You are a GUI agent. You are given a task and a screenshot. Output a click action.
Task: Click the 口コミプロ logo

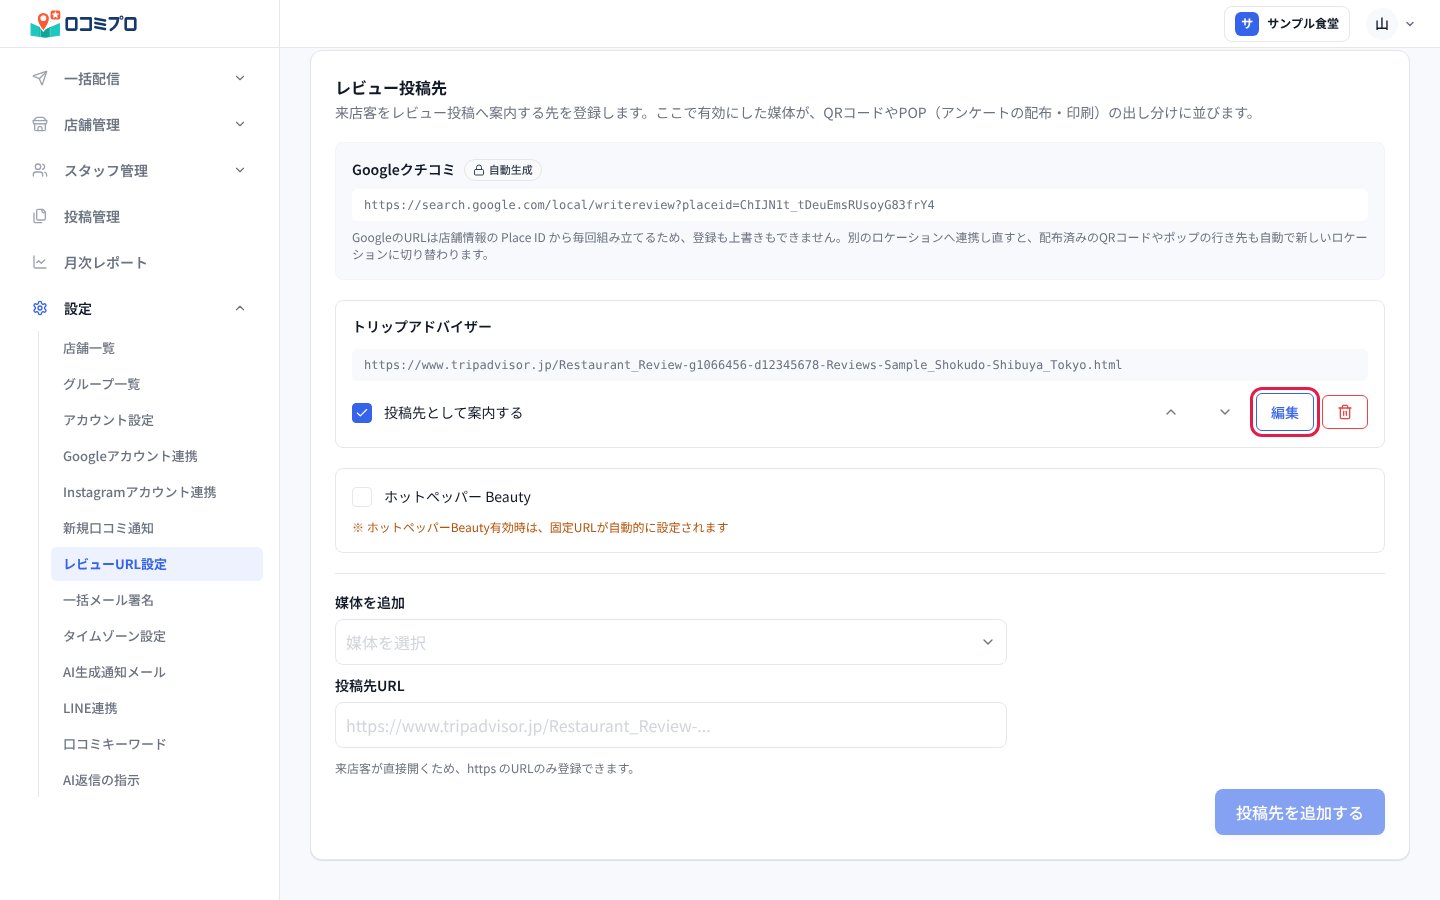[x=84, y=23]
